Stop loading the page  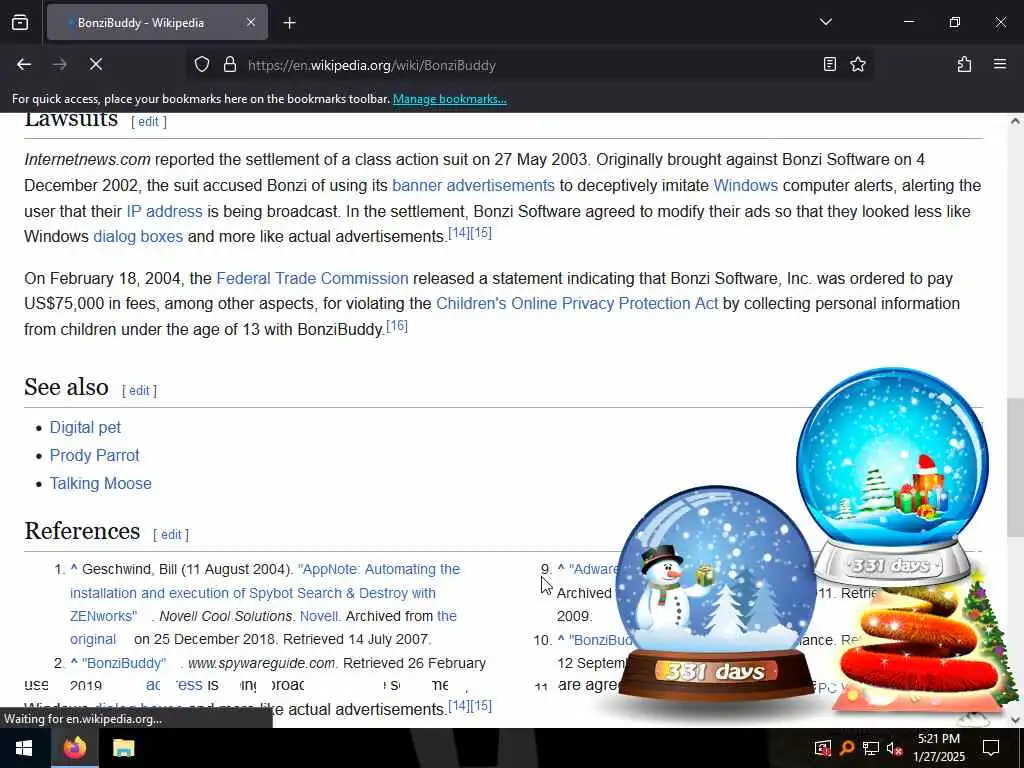pos(96,64)
